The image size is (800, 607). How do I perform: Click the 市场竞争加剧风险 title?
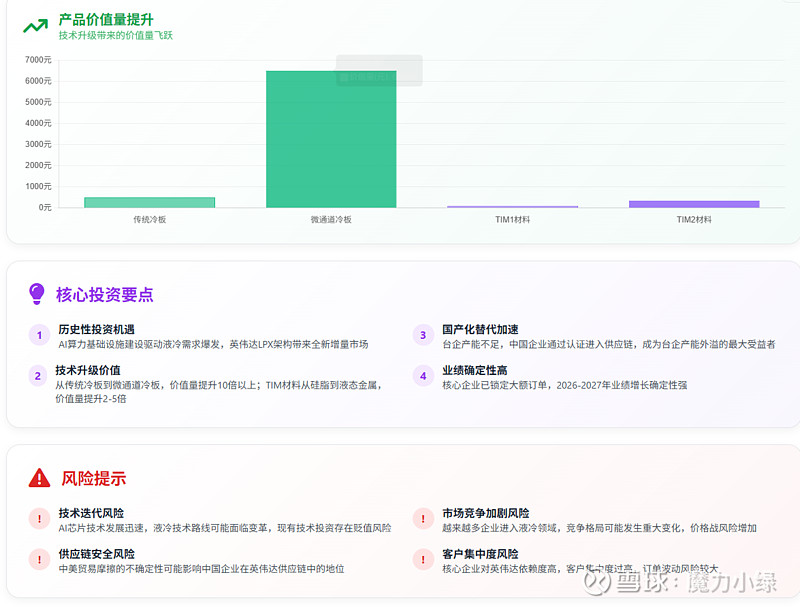486,513
